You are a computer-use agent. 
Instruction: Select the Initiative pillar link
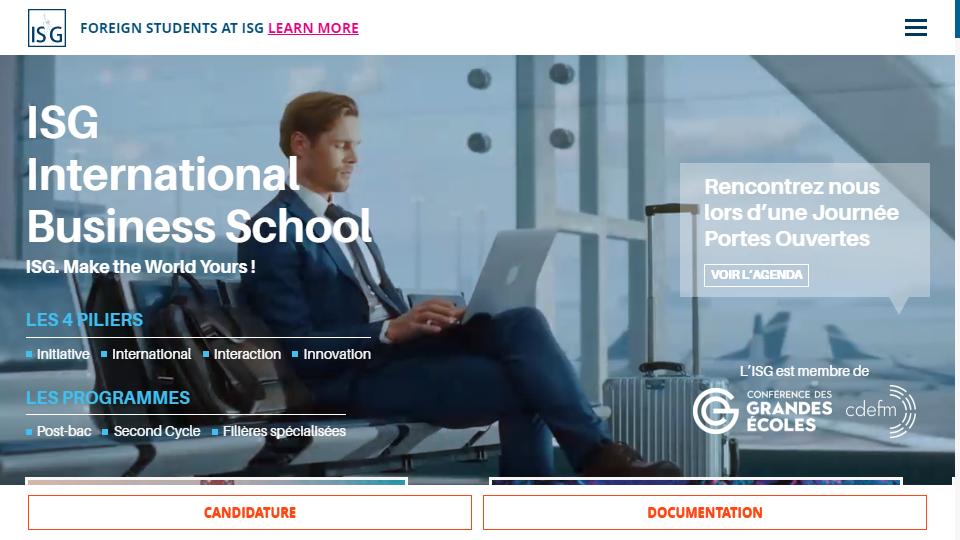pyautogui.click(x=62, y=354)
